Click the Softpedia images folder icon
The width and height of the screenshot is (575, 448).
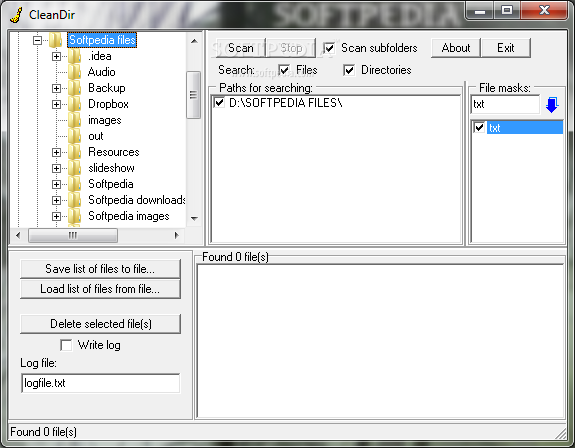point(75,216)
